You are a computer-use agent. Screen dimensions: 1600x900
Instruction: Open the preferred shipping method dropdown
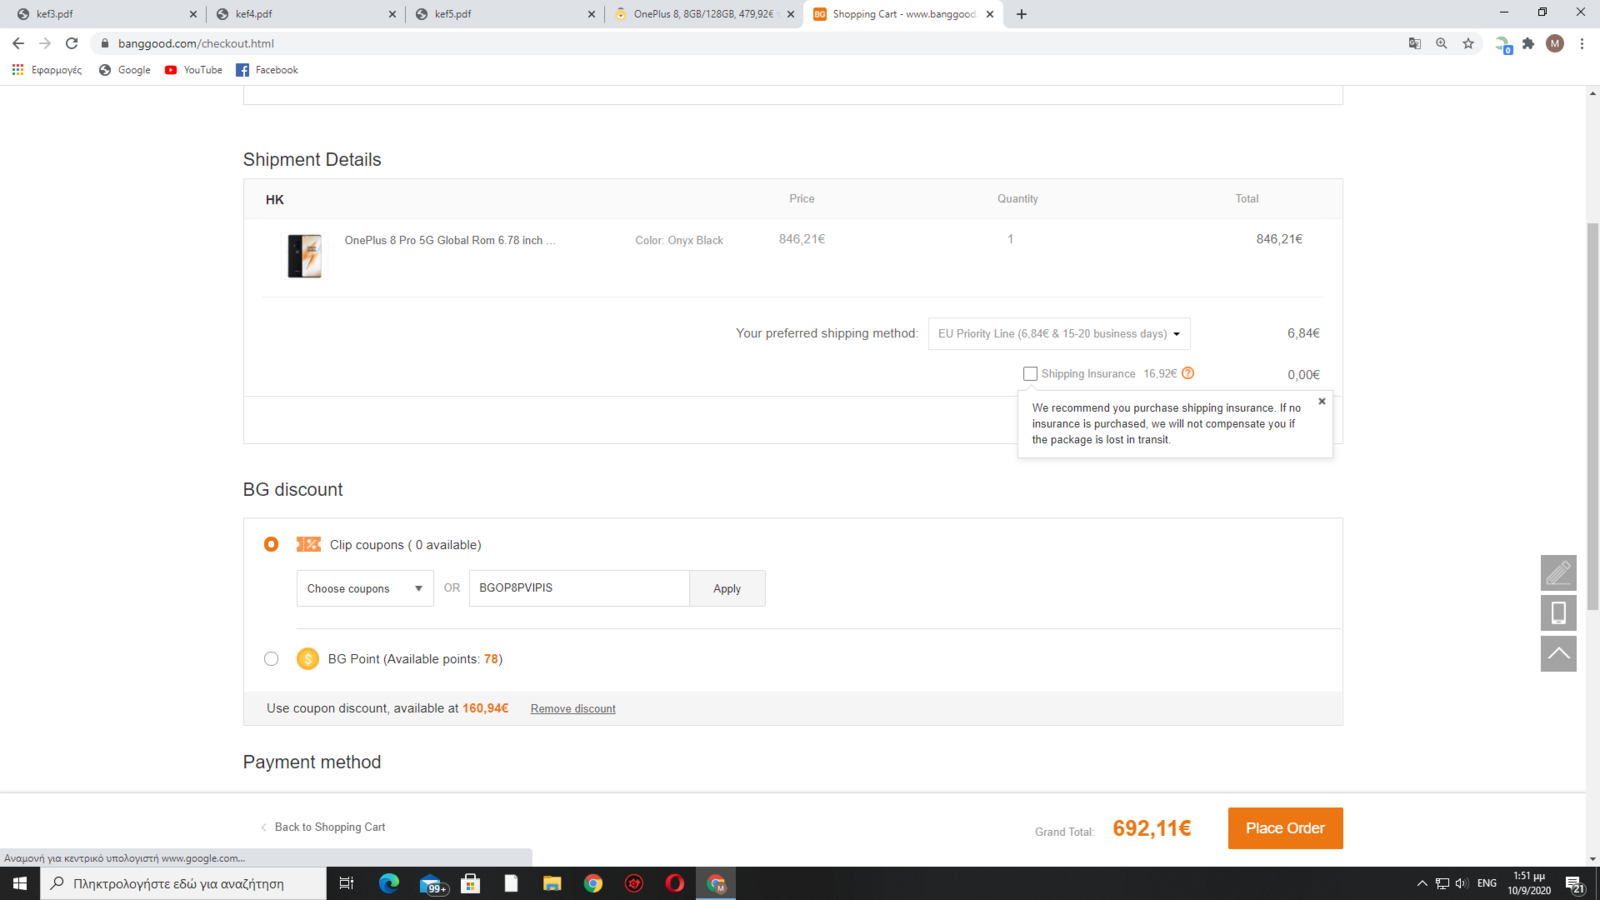click(1059, 333)
